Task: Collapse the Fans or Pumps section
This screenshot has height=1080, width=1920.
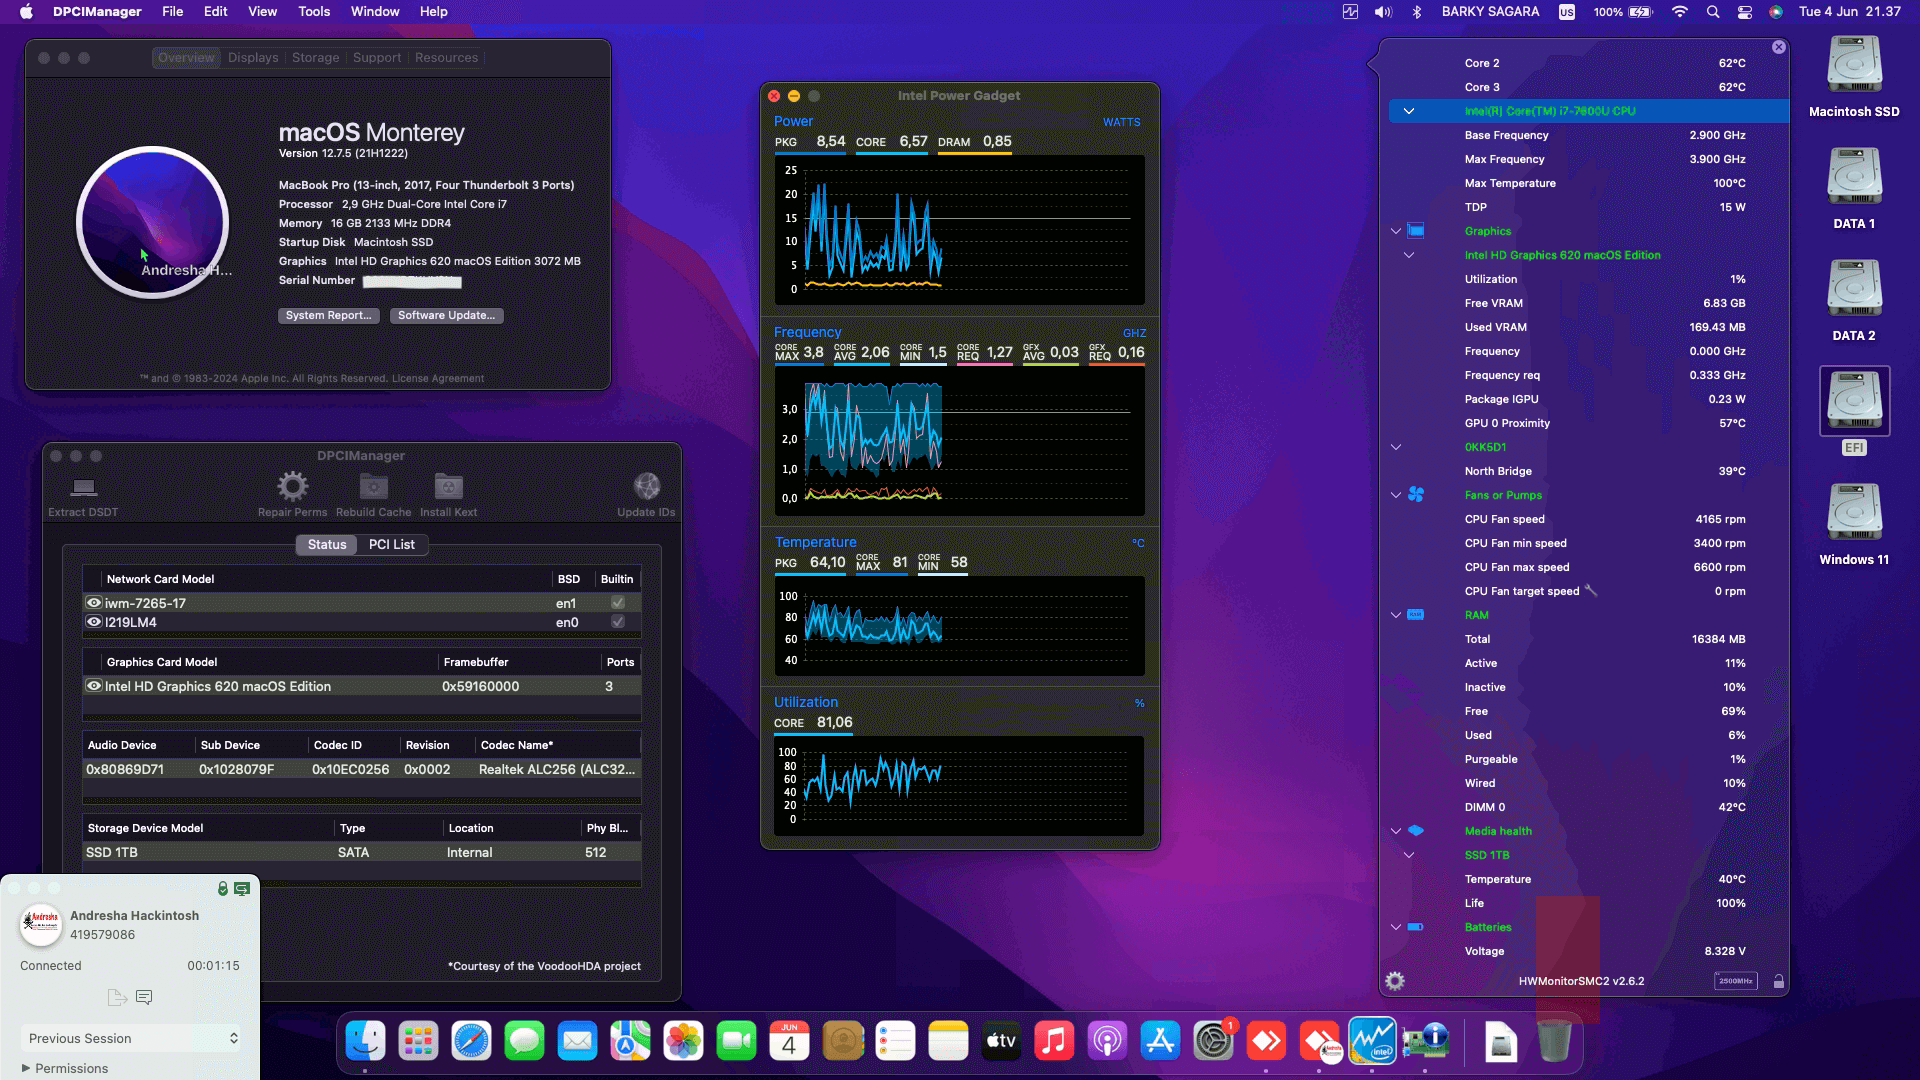Action: coord(1396,495)
